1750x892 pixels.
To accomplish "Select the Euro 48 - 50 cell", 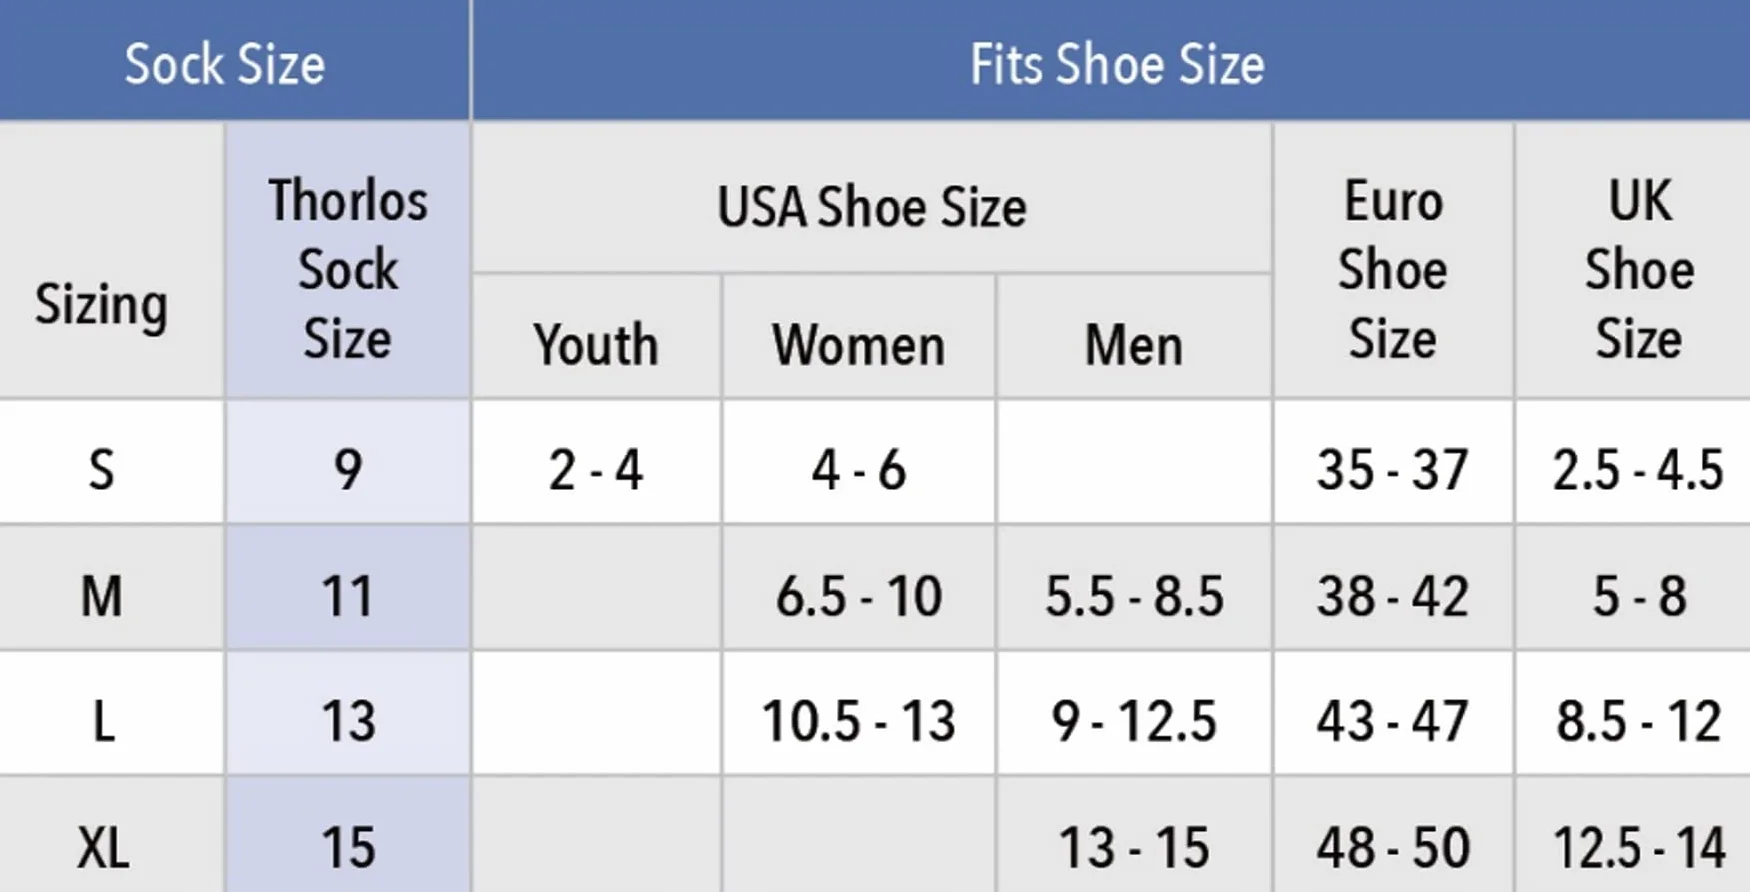I will (x=1394, y=835).
